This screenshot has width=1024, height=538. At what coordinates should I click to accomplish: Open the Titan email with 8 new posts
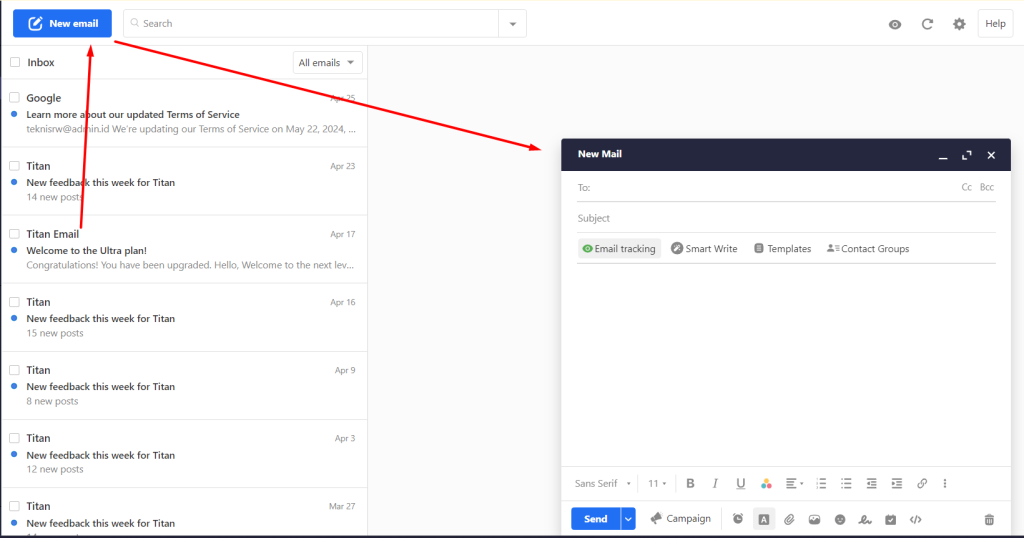[x=184, y=386]
